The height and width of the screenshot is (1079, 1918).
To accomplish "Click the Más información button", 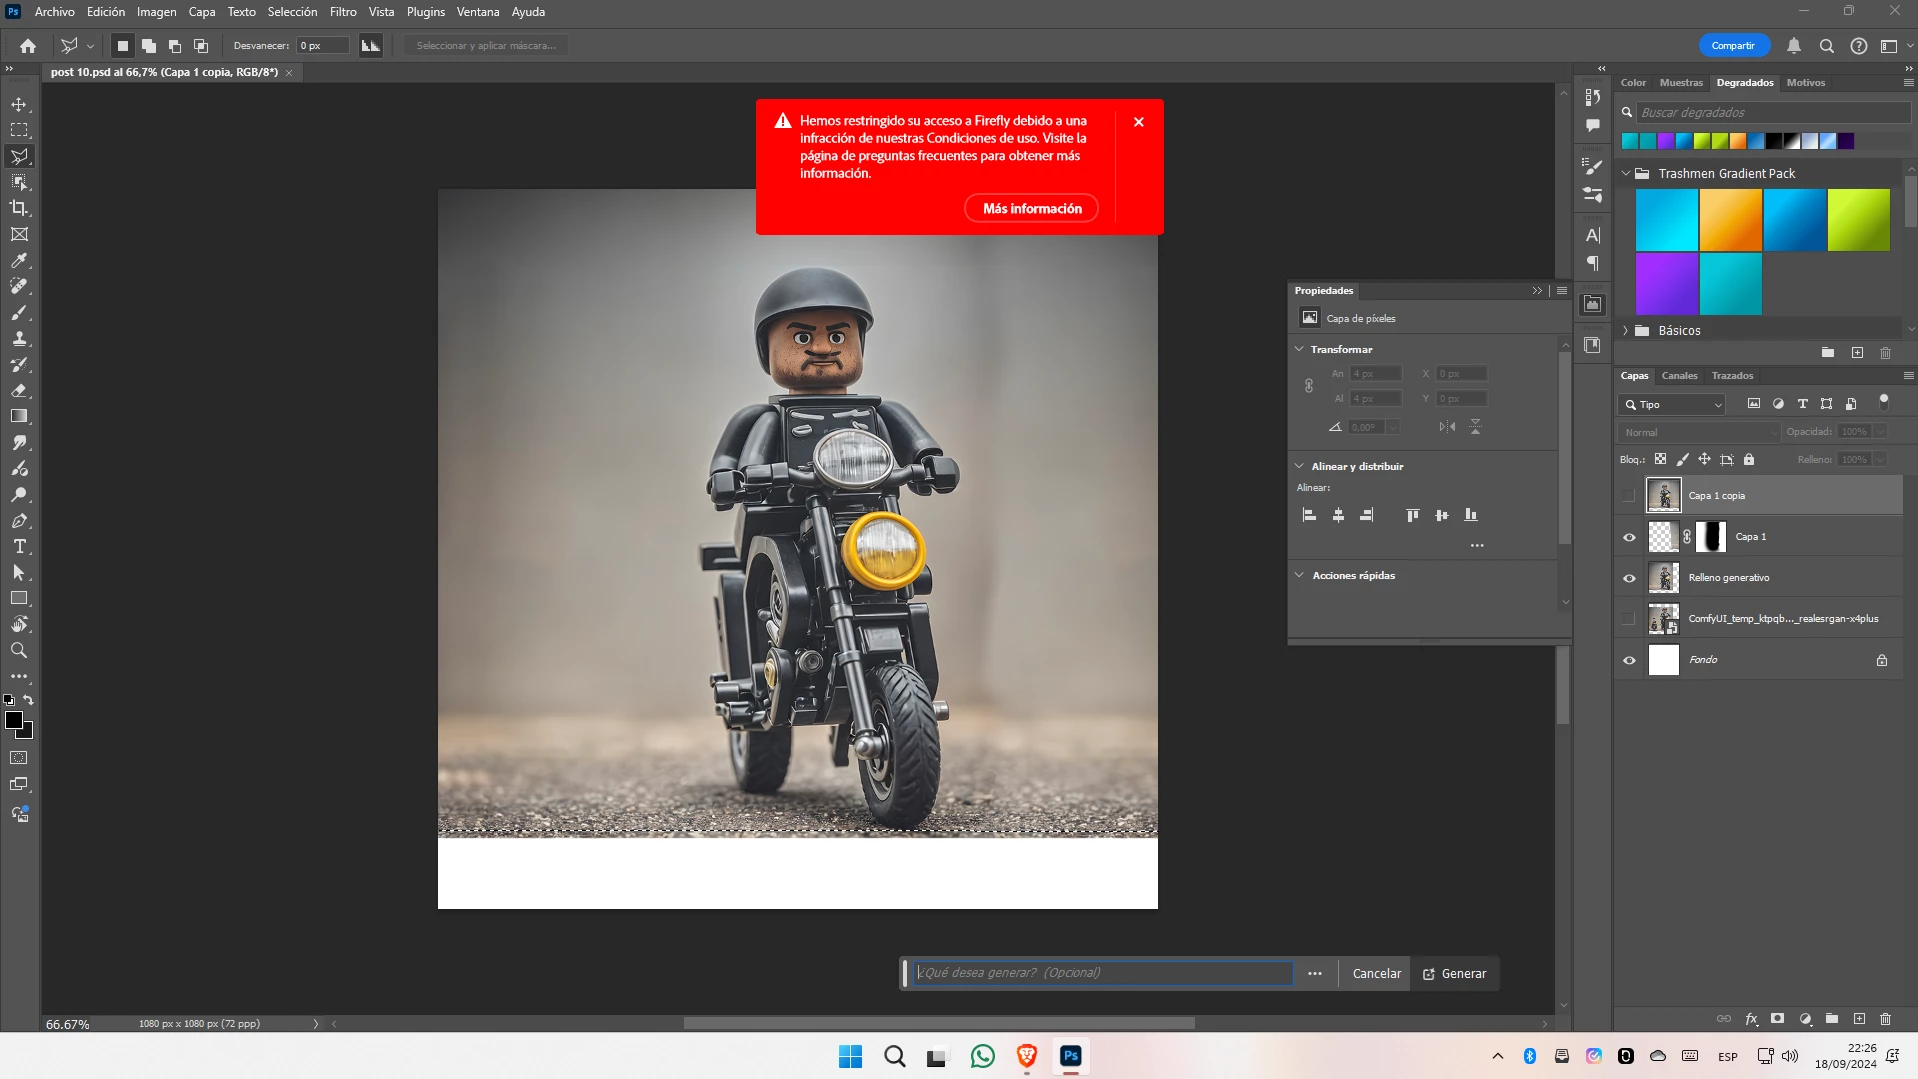I will [1031, 209].
